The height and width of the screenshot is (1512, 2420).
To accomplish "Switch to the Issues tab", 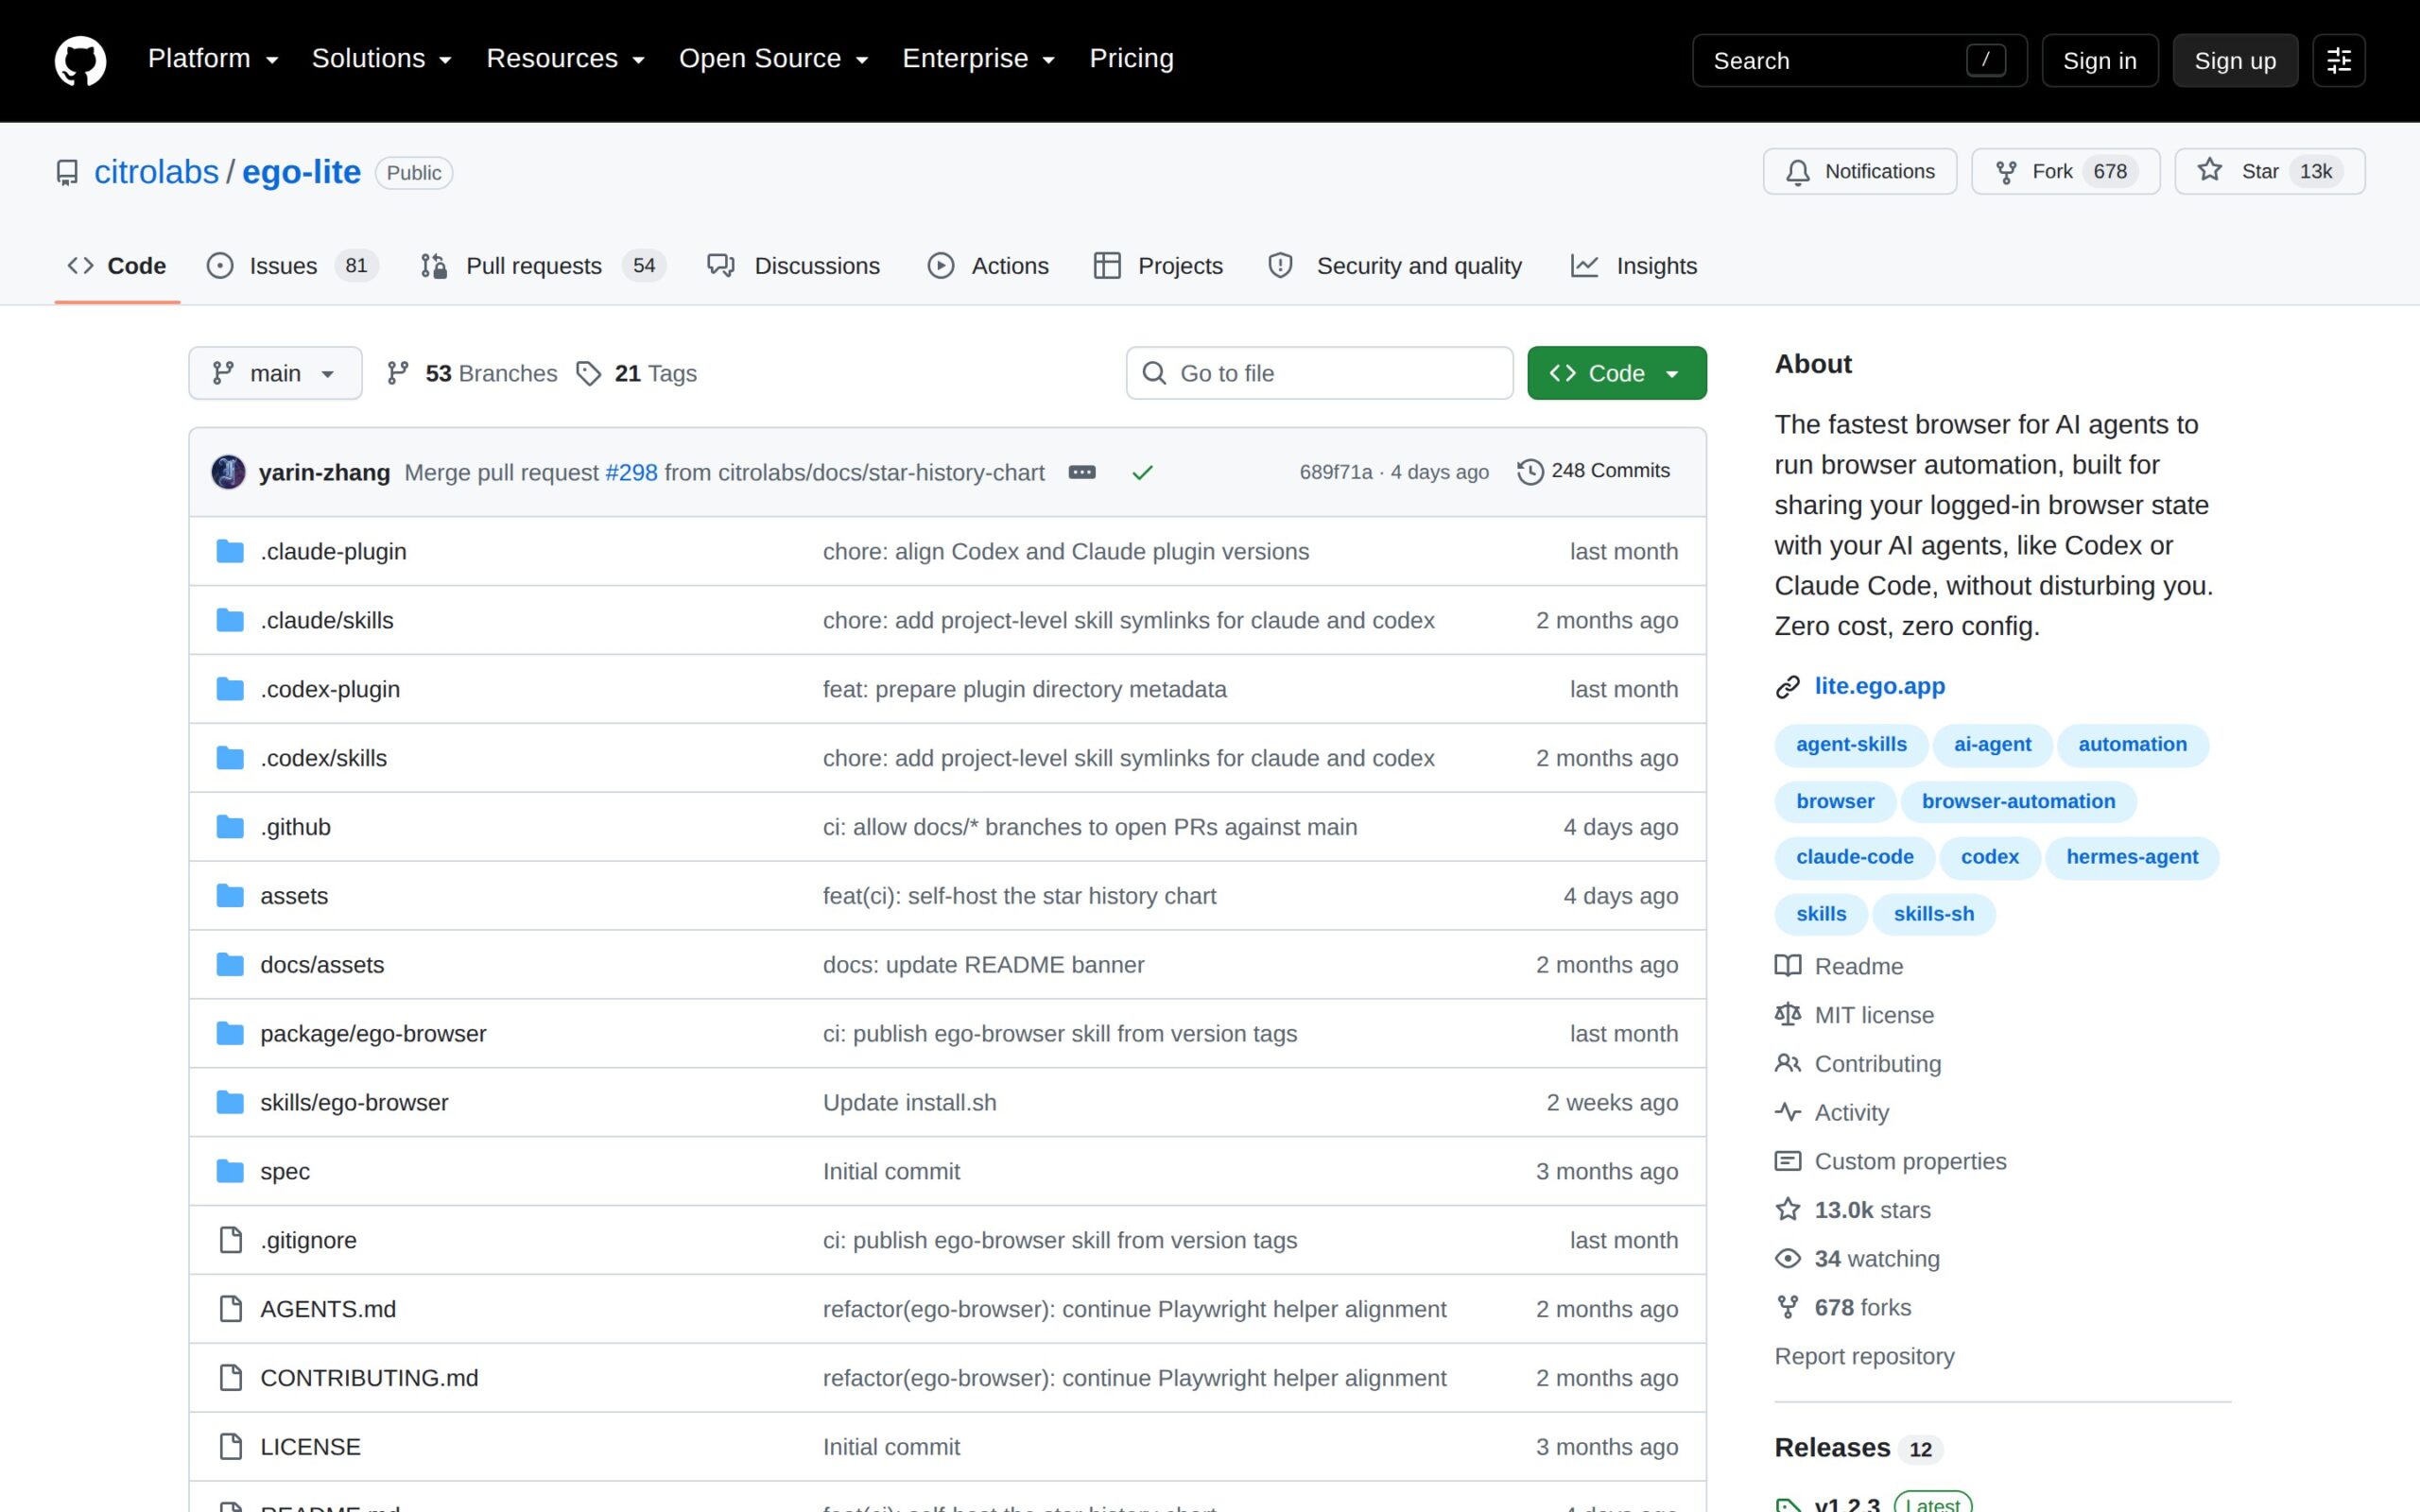I will point(292,266).
